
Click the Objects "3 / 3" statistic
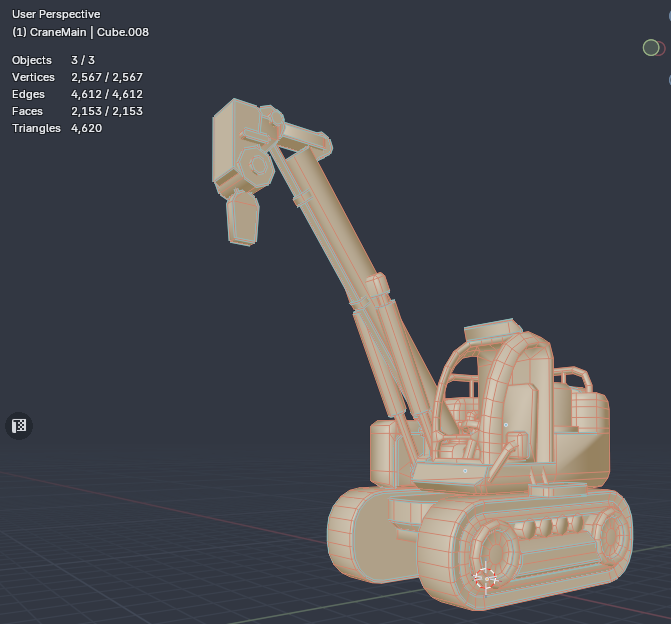point(83,60)
